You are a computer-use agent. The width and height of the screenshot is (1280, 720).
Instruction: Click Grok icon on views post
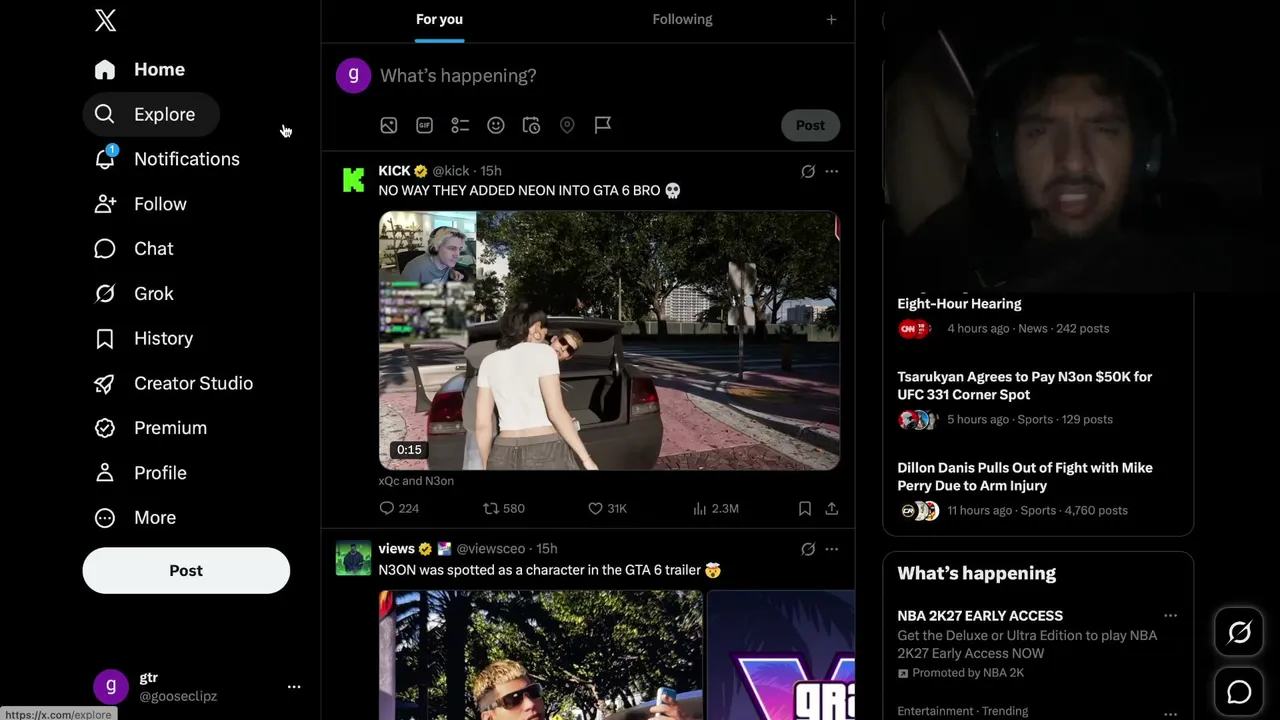(808, 549)
